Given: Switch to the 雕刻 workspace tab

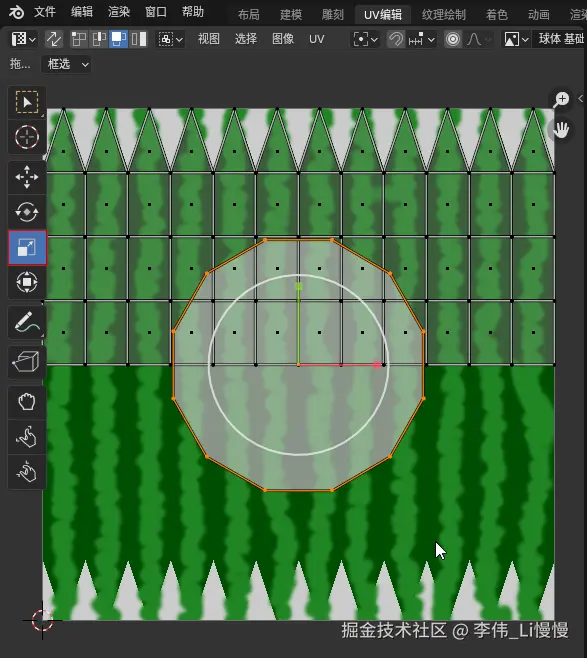Looking at the screenshot, I should (333, 15).
